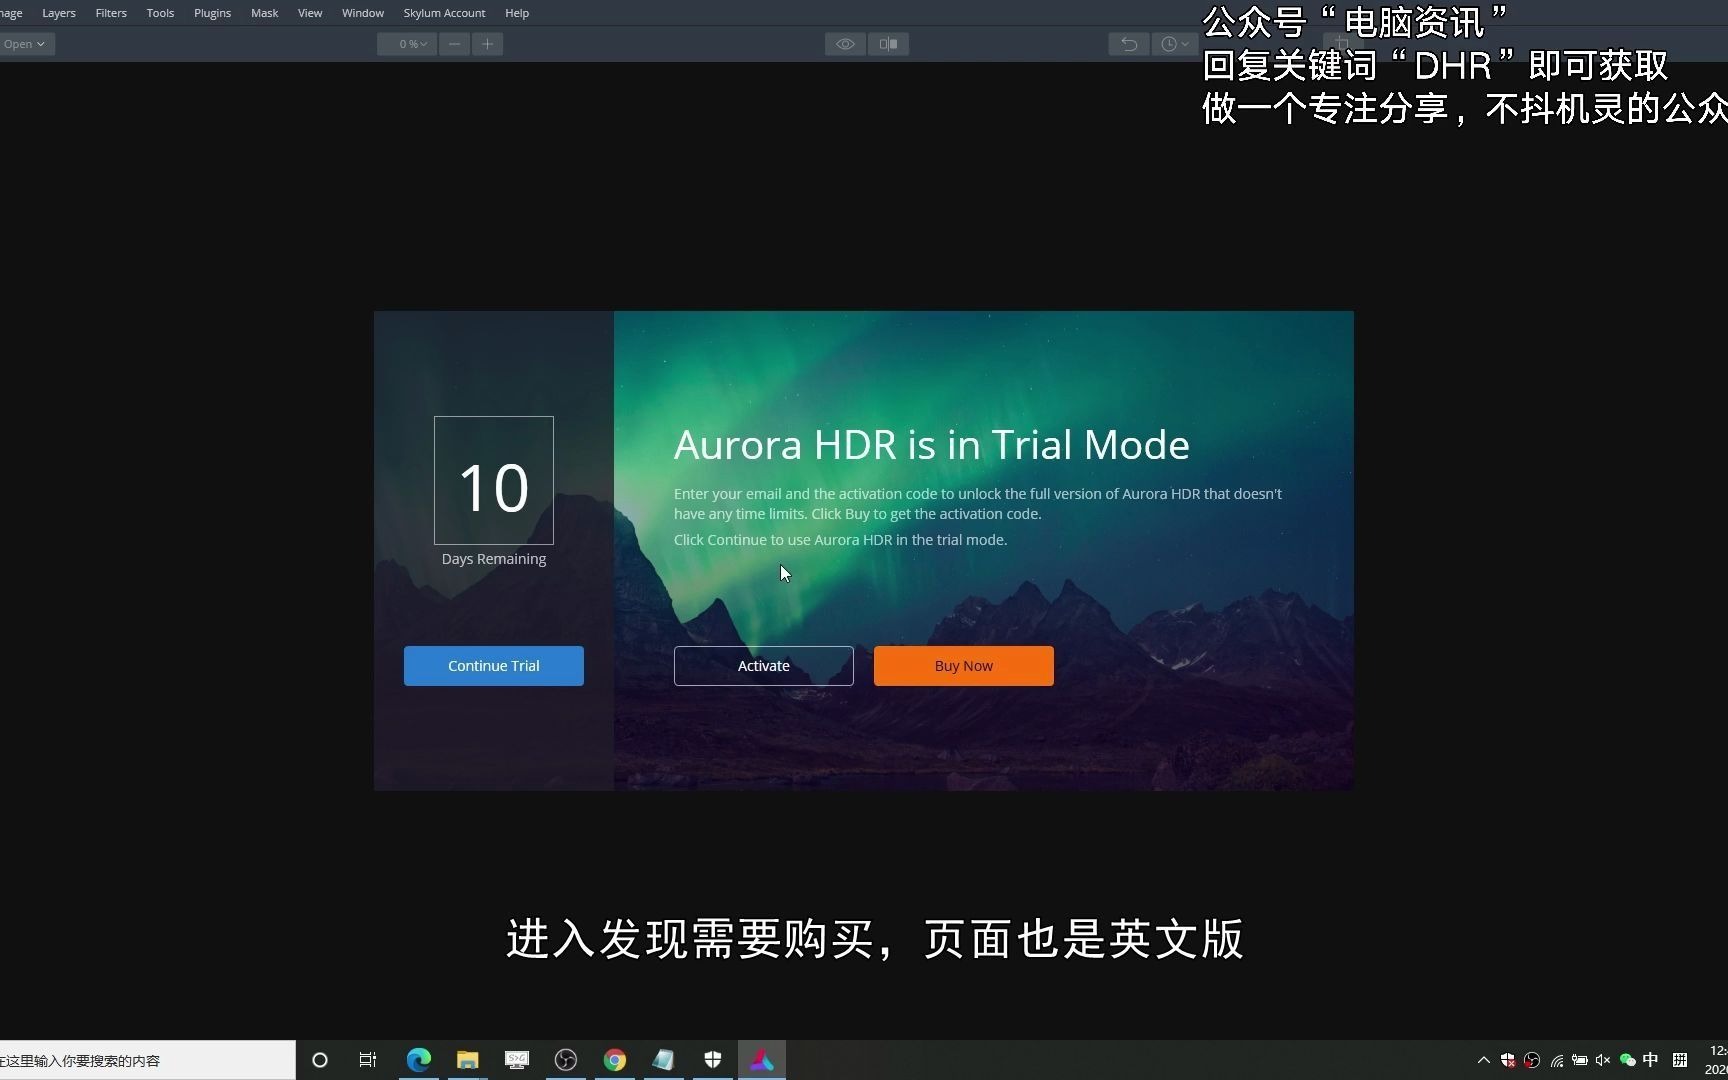This screenshot has height=1080, width=1728.
Task: Unmute the volume icon in system tray
Action: pos(1604,1060)
